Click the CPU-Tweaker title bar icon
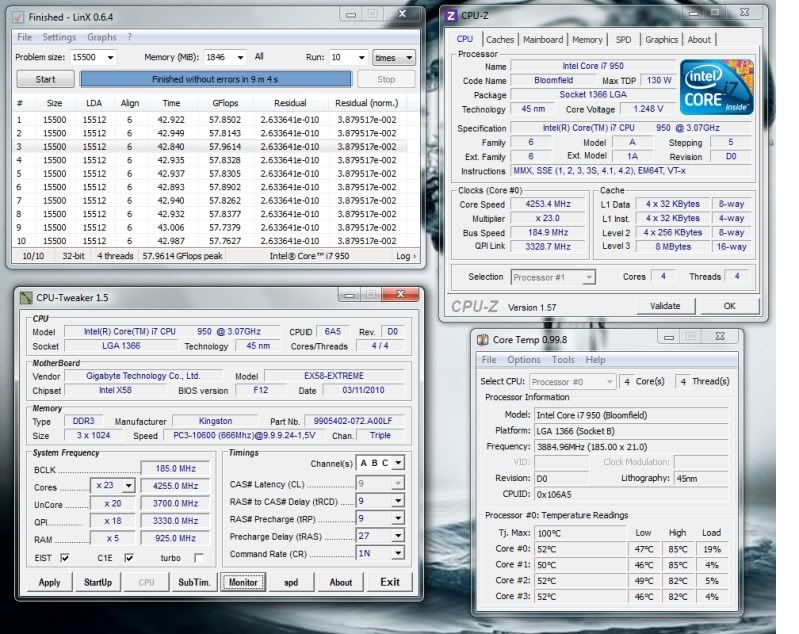Screen dimensions: 799x634 coord(25,297)
